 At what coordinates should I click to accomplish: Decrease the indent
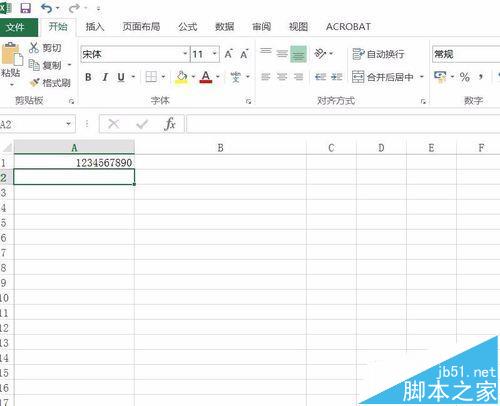pos(320,77)
